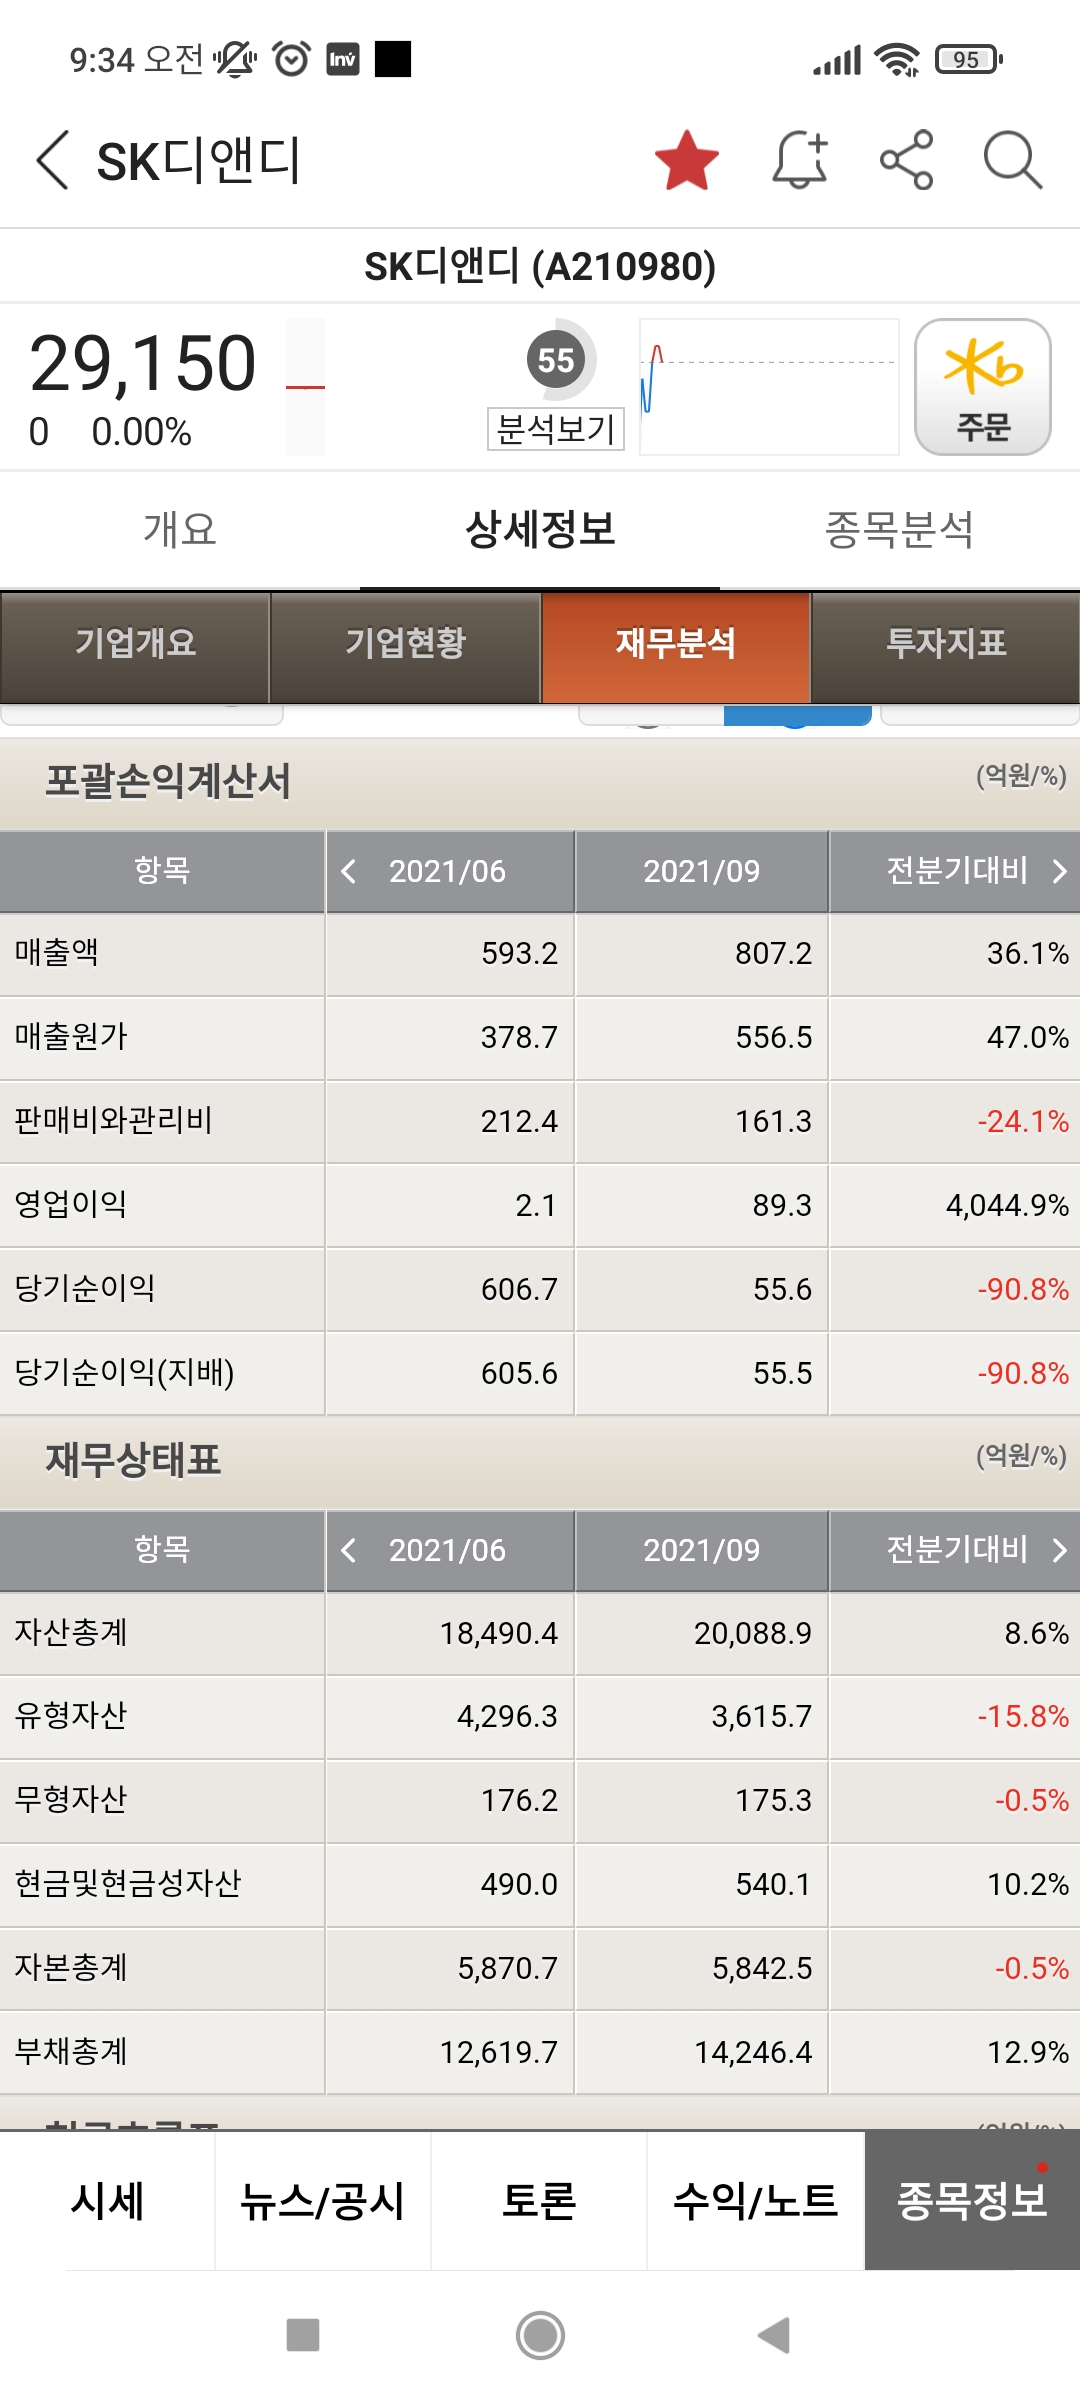
Task: Show earlier period in 포괄손익계산서 table
Action: click(x=349, y=871)
